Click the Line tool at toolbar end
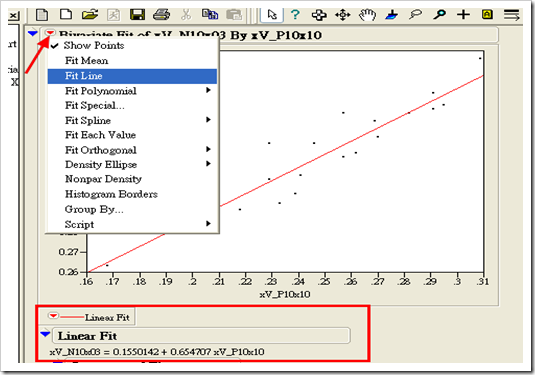This screenshot has height=375, width=535. [x=511, y=15]
